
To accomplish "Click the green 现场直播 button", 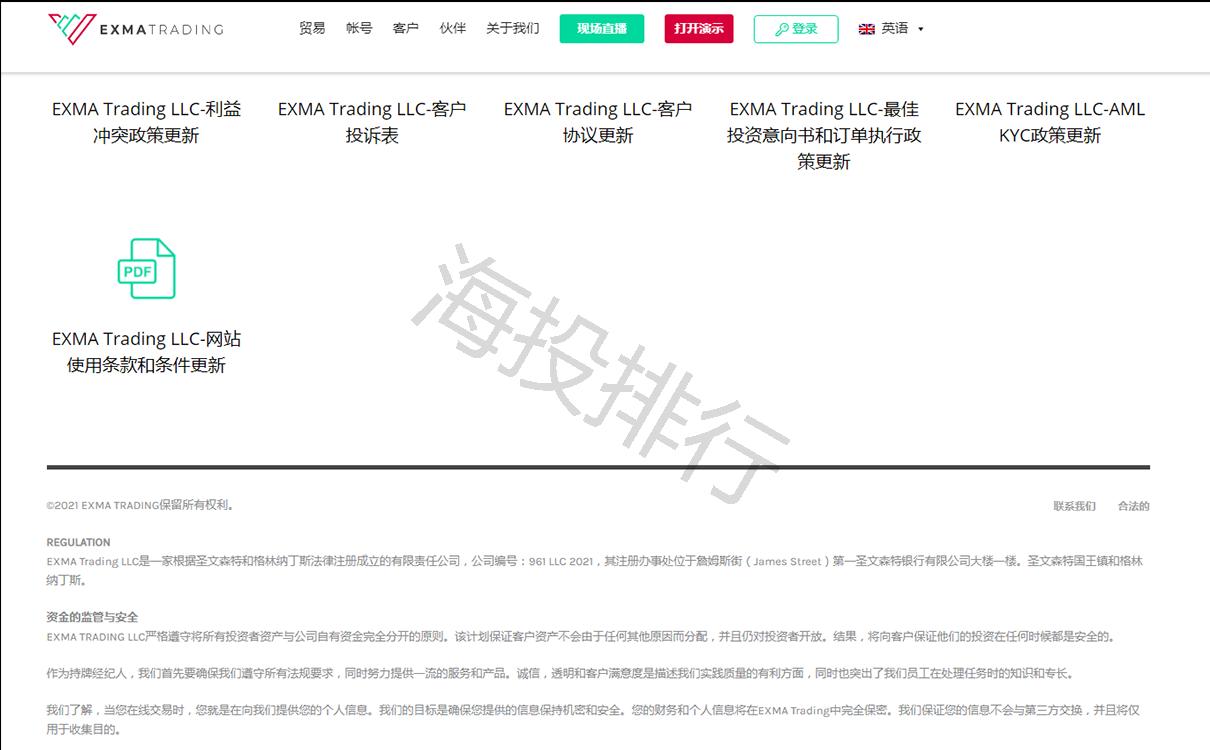I will pos(602,29).
